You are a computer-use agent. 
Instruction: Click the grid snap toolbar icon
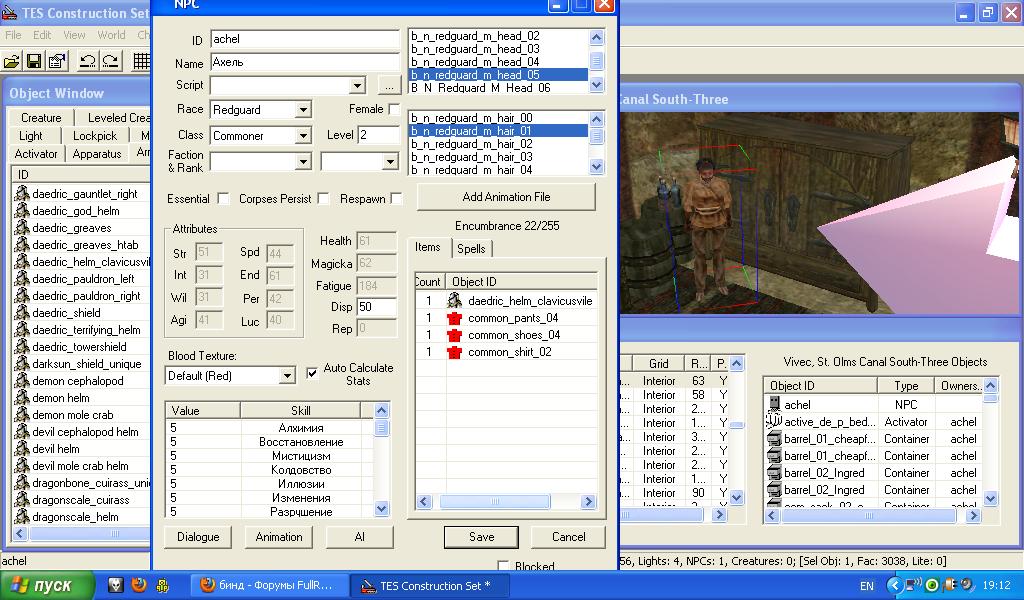142,61
